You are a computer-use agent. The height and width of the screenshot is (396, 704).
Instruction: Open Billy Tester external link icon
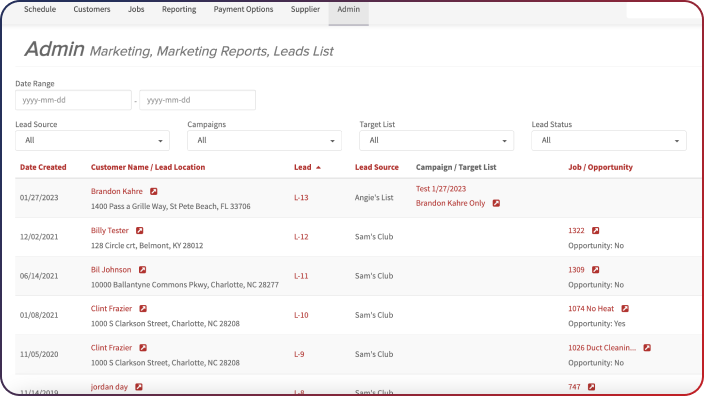click(140, 230)
